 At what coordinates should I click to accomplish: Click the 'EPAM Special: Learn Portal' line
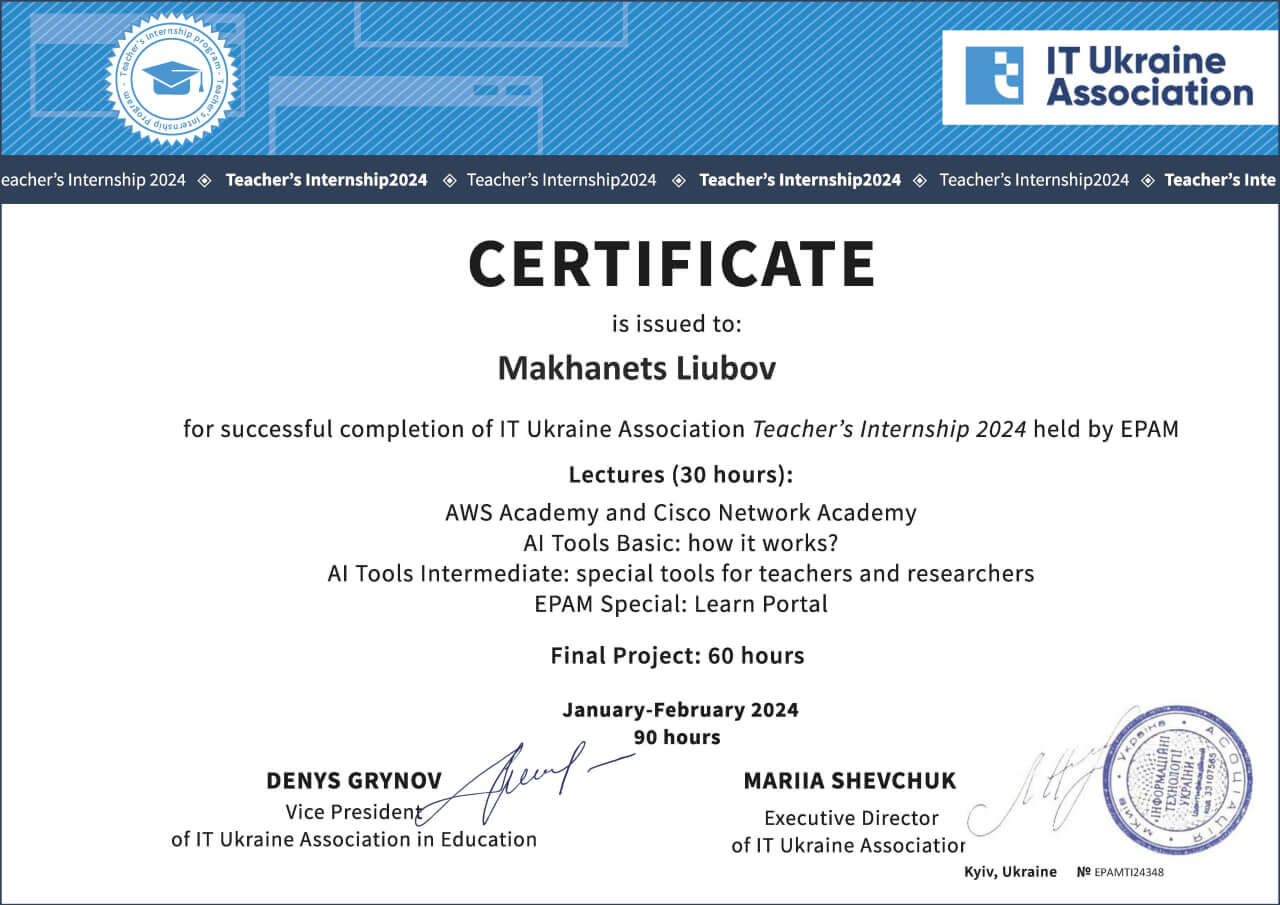[x=681, y=604]
